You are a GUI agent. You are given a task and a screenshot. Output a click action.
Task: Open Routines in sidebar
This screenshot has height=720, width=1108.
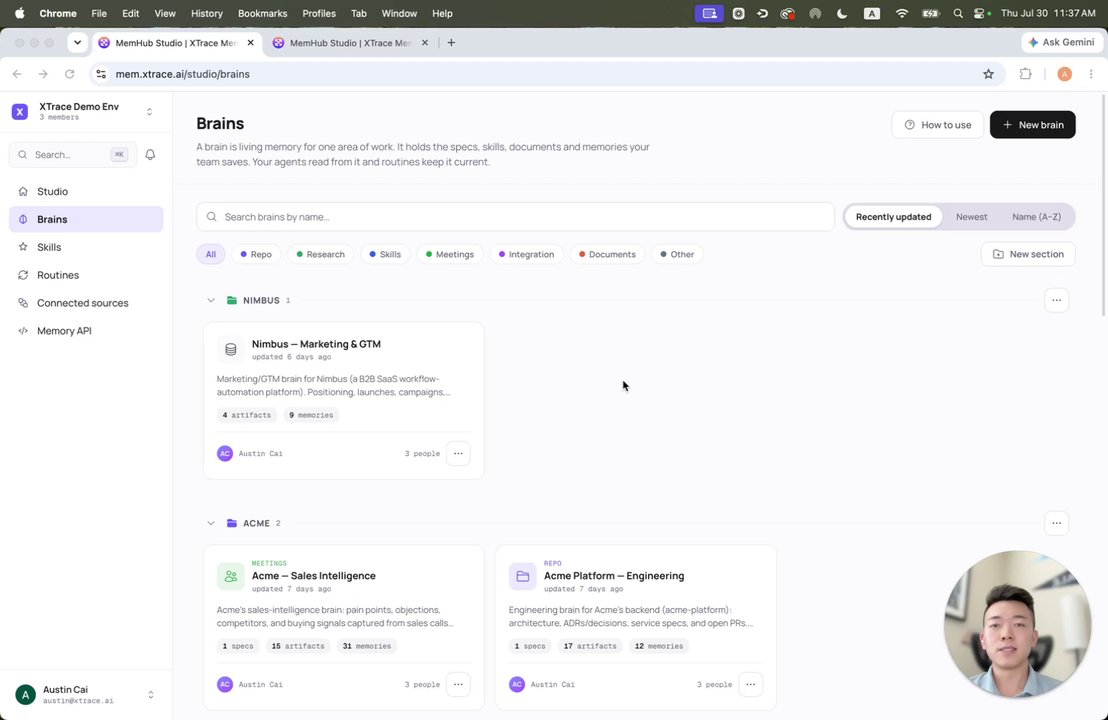pyautogui.click(x=86, y=275)
